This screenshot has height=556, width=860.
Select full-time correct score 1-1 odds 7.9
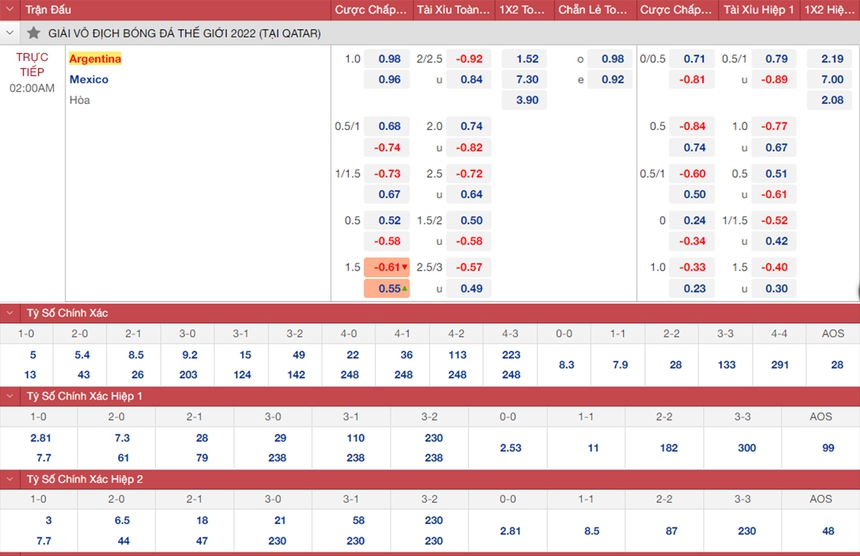pos(620,365)
